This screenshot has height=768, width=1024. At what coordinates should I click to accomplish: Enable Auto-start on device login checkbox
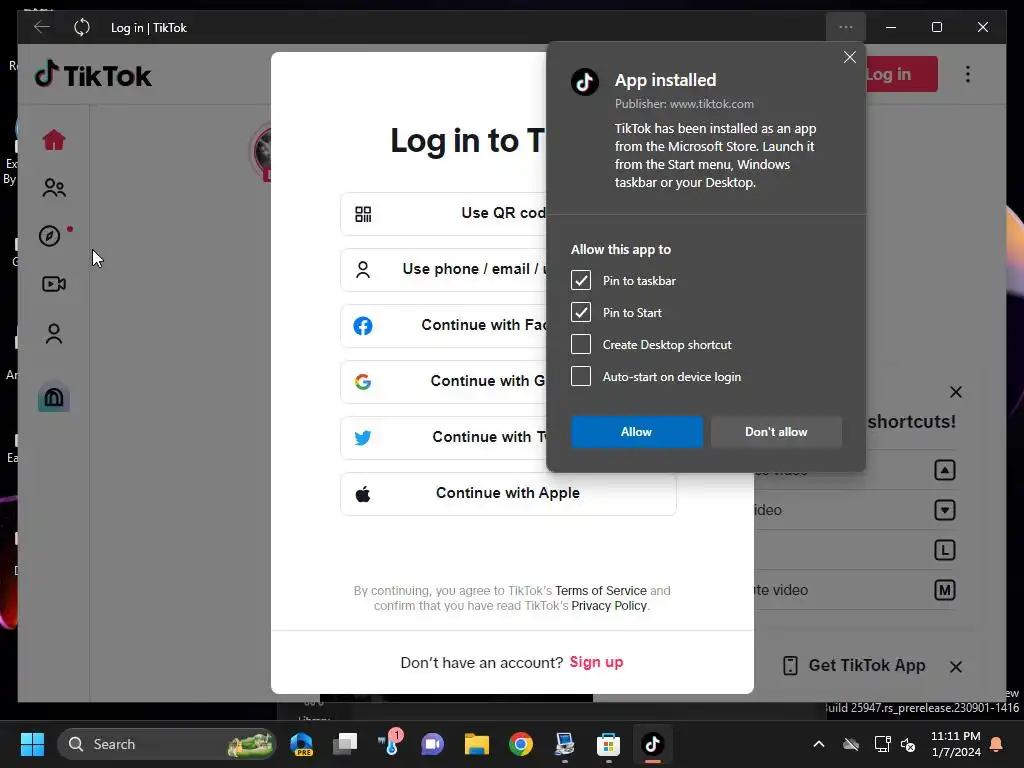pos(581,376)
